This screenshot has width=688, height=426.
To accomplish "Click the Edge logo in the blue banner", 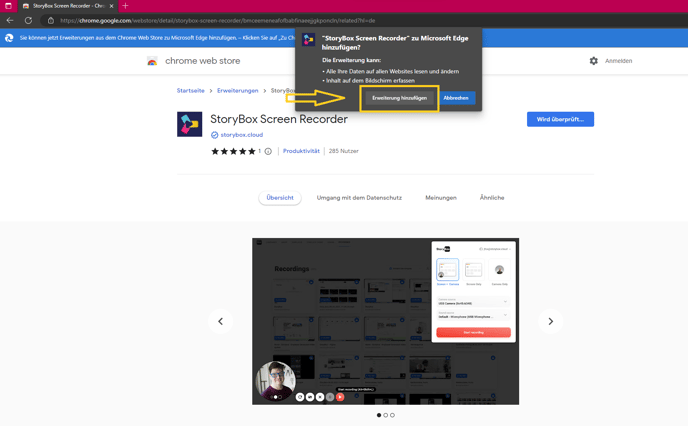I will click(9, 38).
